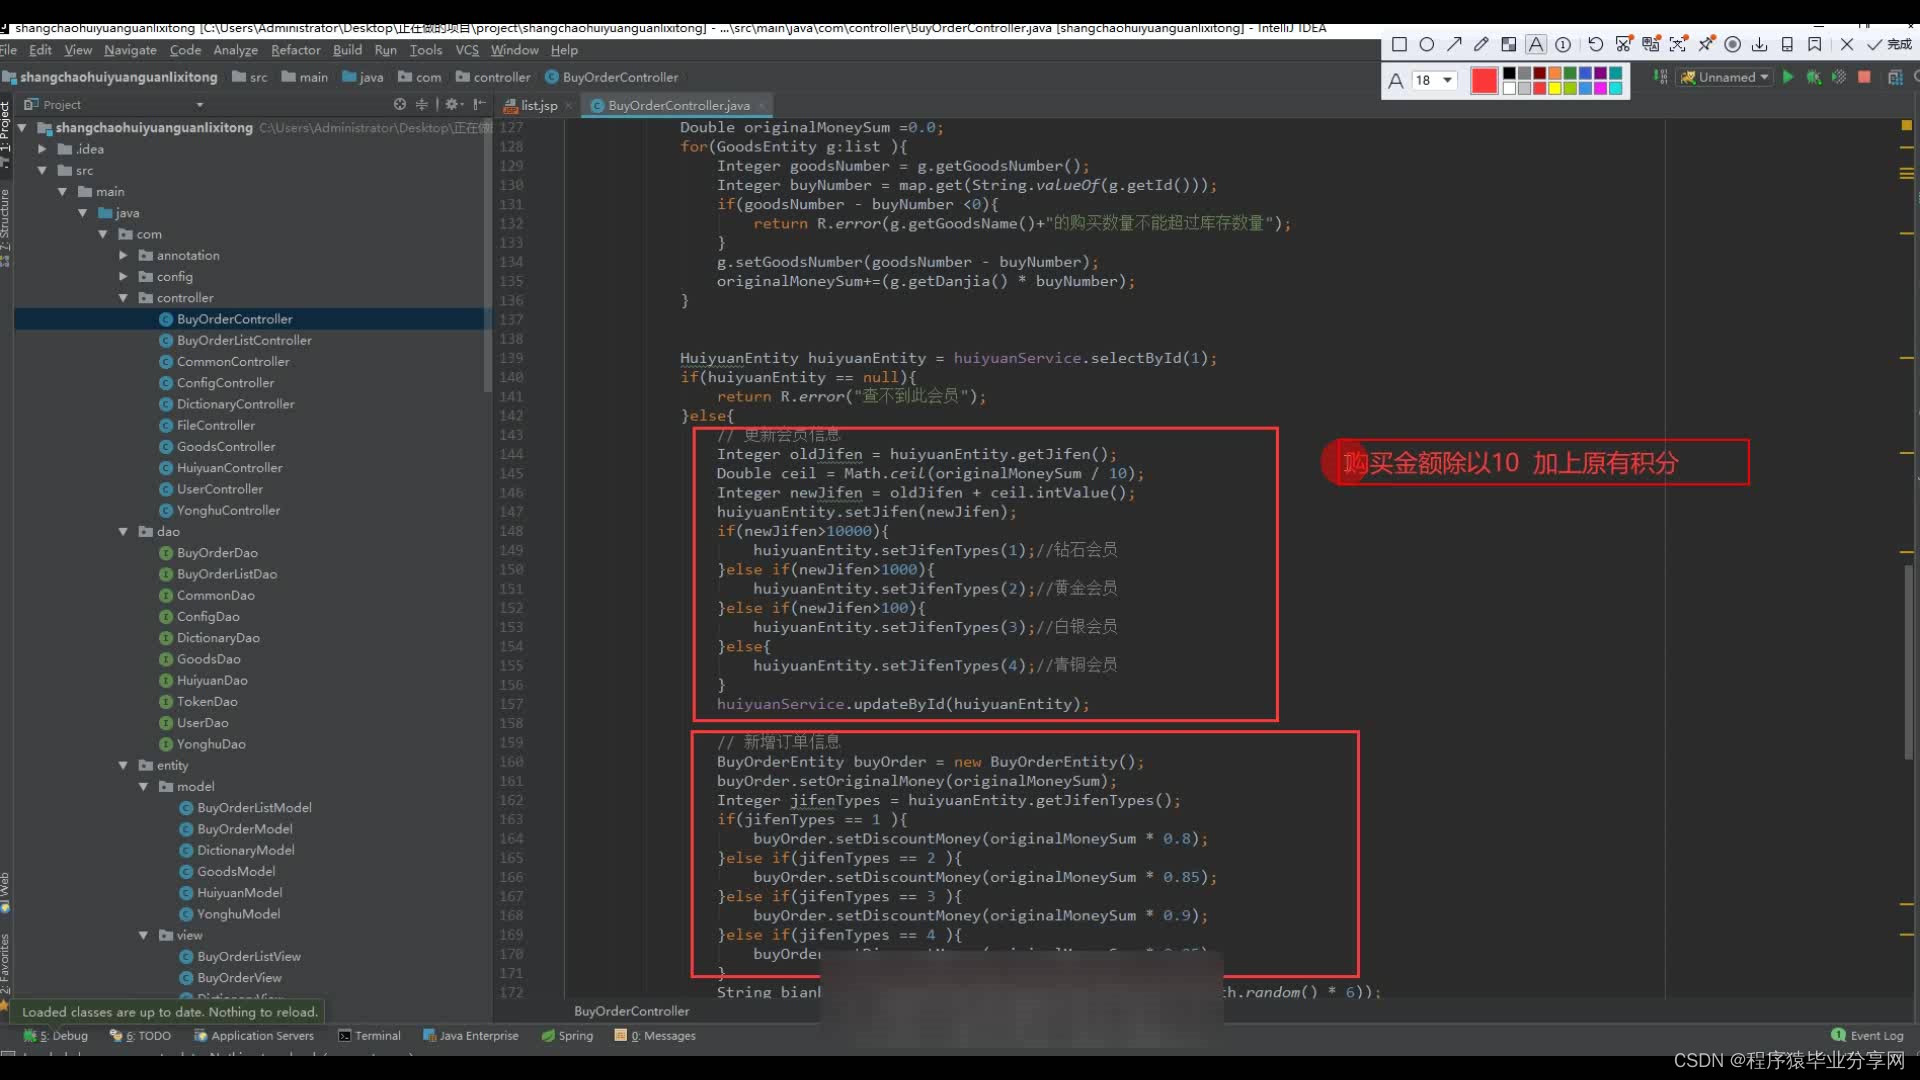Collapse the controller package
1920x1080 pixels.
(123, 298)
